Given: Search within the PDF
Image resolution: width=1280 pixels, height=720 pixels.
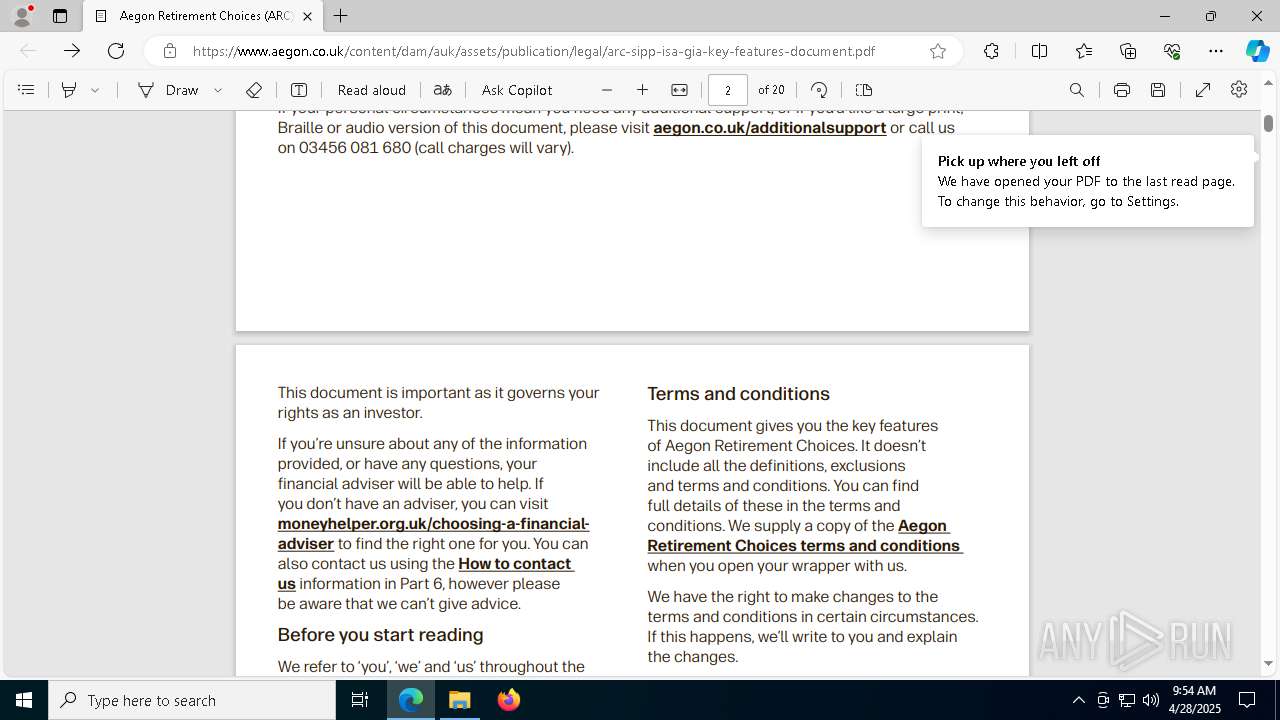Looking at the screenshot, I should (1077, 90).
